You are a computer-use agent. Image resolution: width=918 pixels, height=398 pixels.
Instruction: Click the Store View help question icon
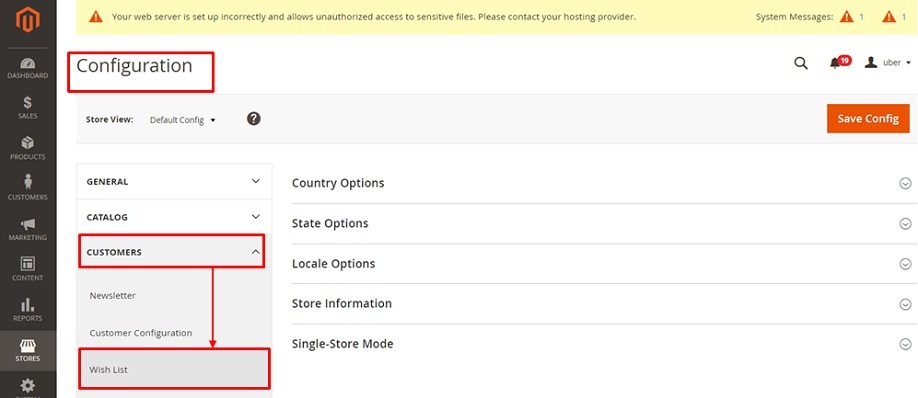(x=253, y=119)
